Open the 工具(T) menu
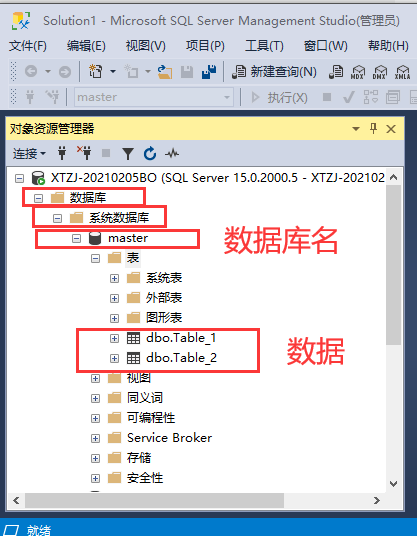417x536 pixels. [264, 45]
